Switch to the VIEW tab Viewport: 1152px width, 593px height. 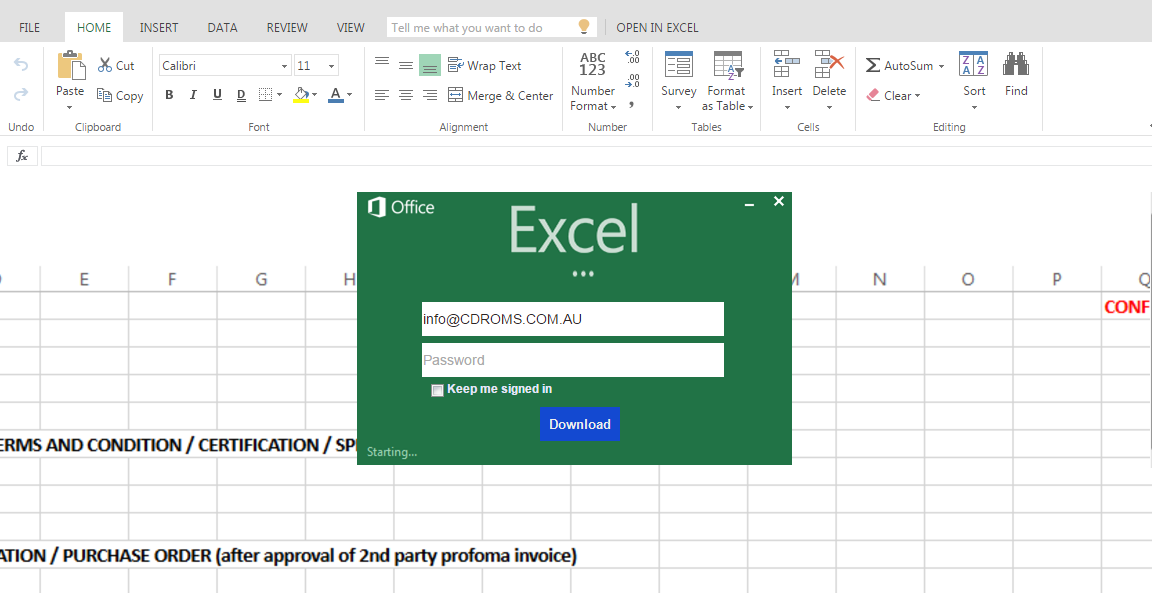[x=350, y=27]
